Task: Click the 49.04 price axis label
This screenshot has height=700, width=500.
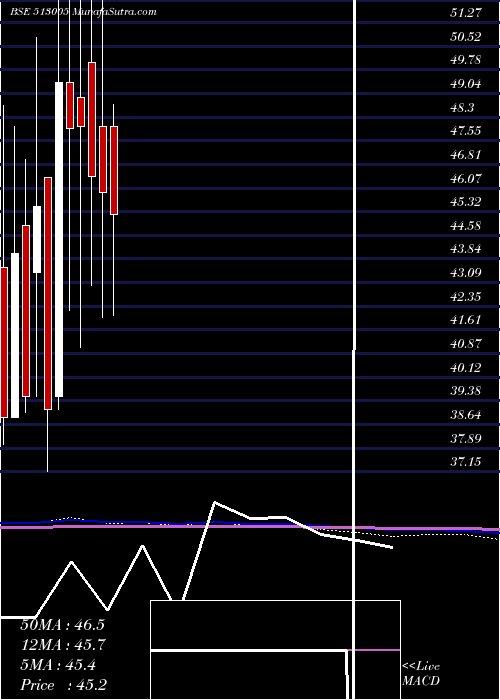Action: coord(466,83)
